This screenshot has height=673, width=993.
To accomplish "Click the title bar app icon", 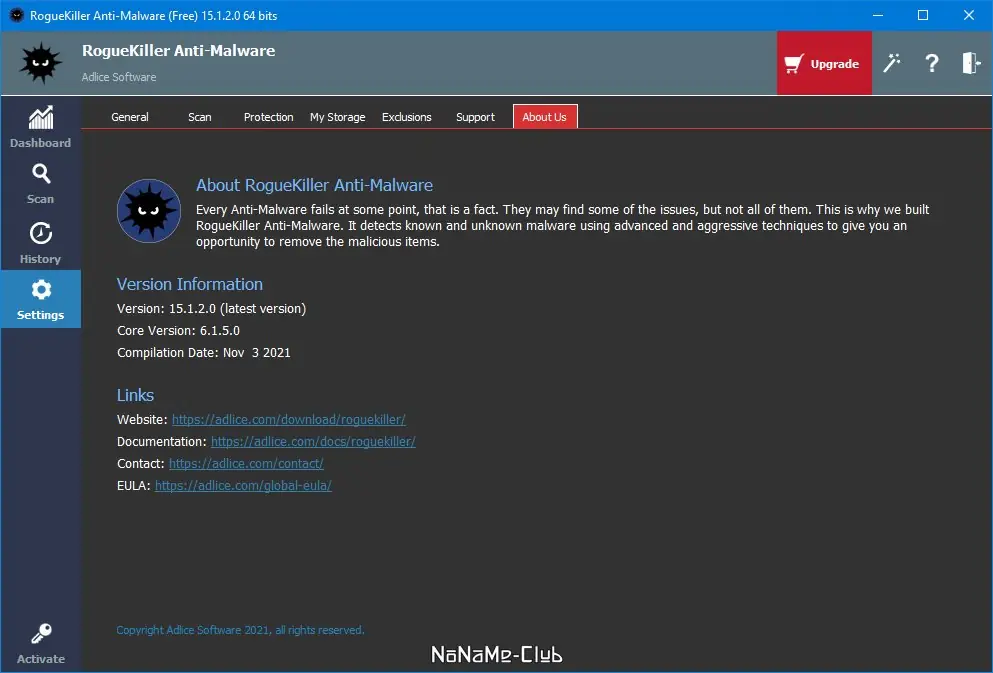I will pyautogui.click(x=16, y=15).
